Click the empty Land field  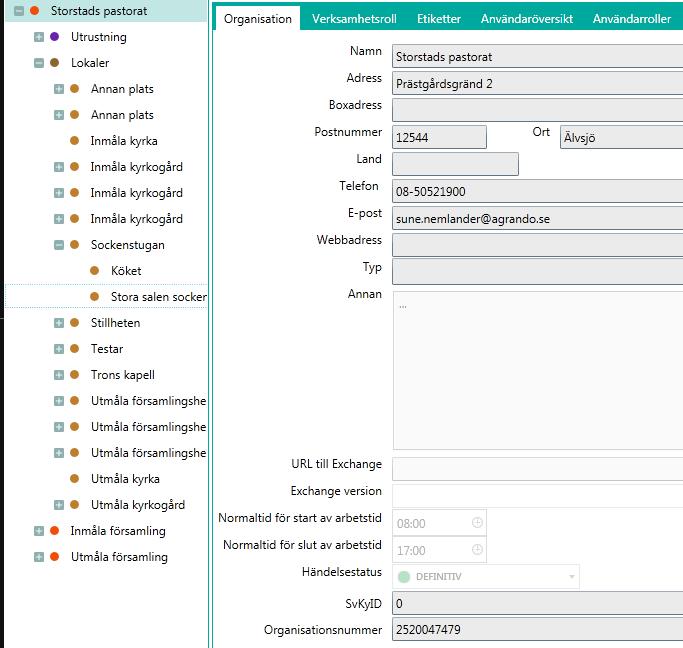pos(455,164)
